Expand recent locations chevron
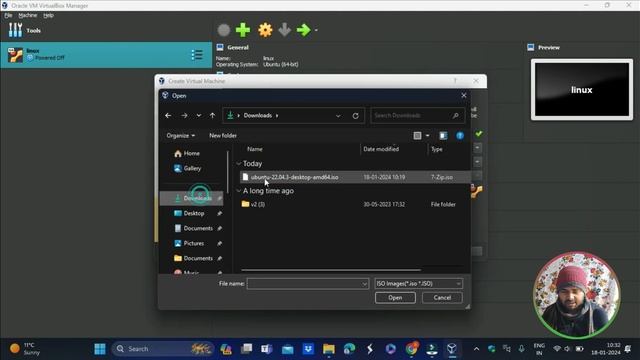The height and width of the screenshot is (360, 640). pos(198,116)
